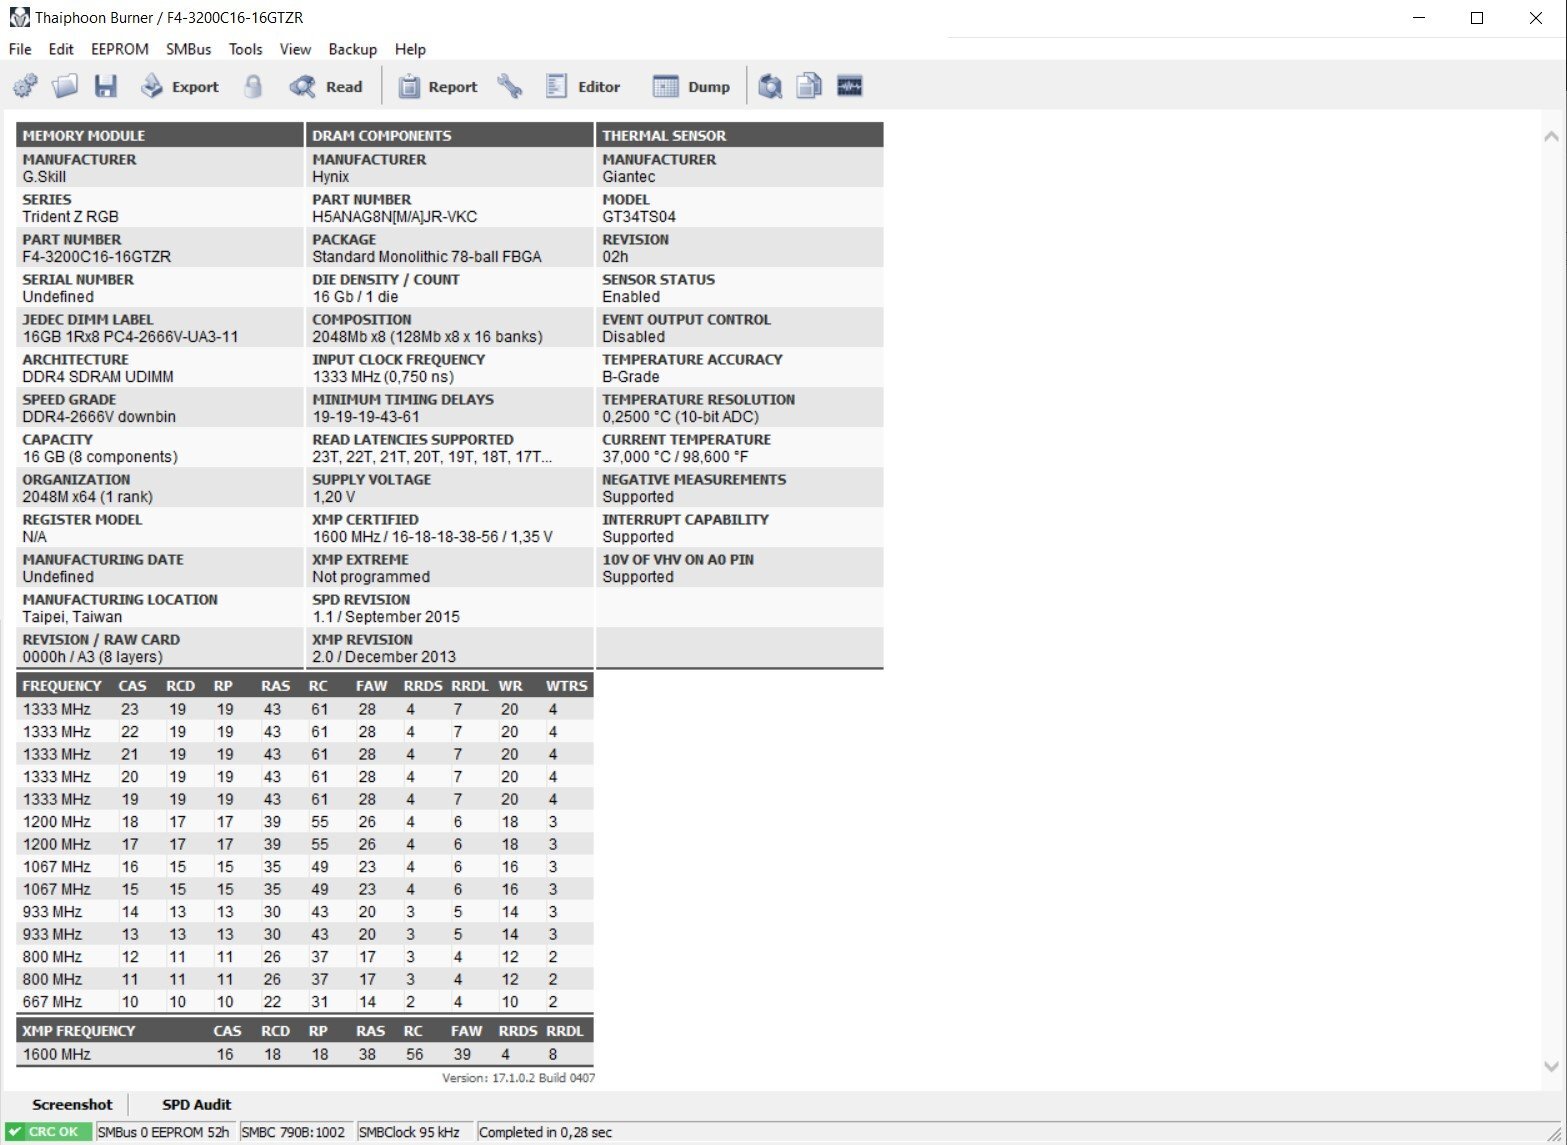The width and height of the screenshot is (1567, 1145).
Task: Switch to the SPD Audit tab
Action: click(196, 1104)
